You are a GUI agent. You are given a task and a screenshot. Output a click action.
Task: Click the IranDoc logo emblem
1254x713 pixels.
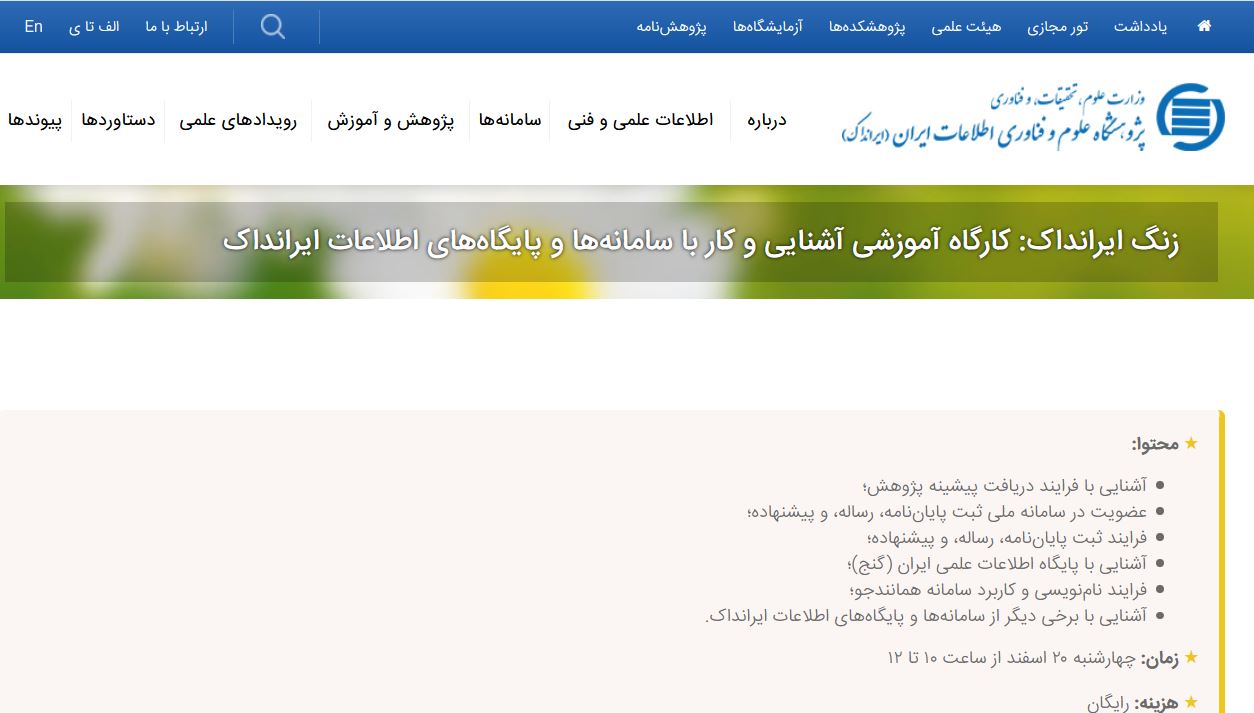(1190, 117)
